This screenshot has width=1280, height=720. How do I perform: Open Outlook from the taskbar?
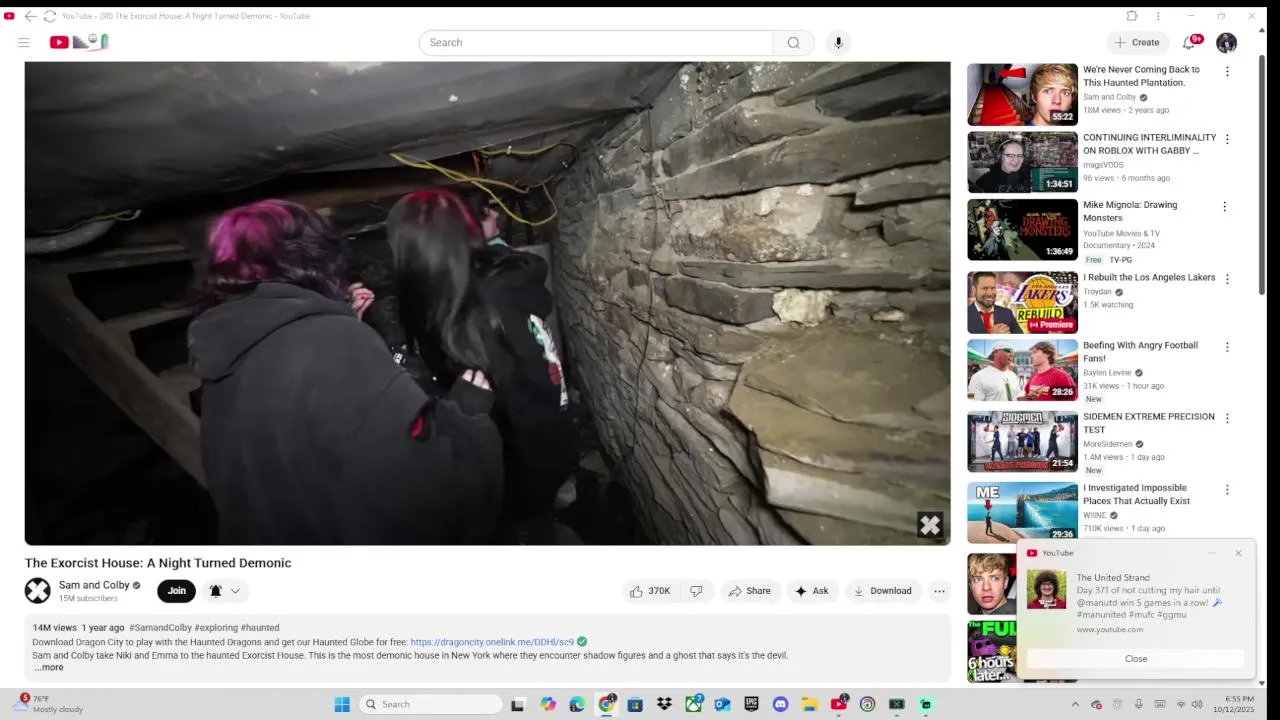(722, 704)
